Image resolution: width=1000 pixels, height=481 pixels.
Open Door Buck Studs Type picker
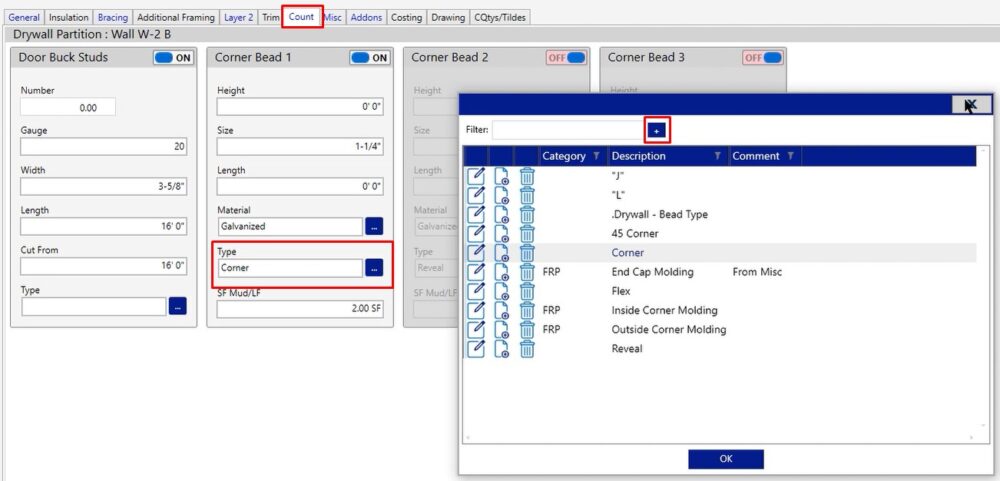pos(177,307)
